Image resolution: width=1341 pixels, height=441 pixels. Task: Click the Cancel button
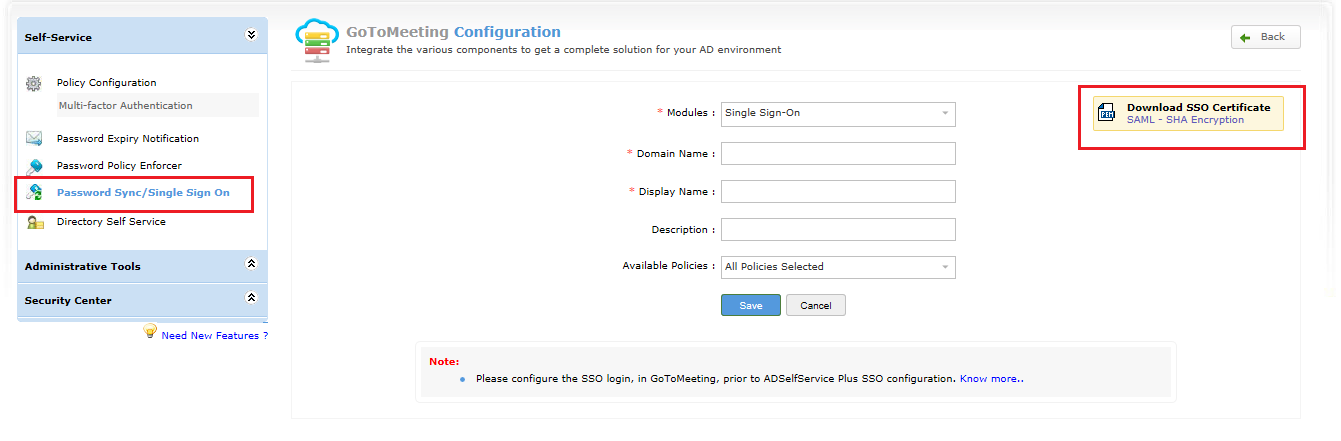816,305
